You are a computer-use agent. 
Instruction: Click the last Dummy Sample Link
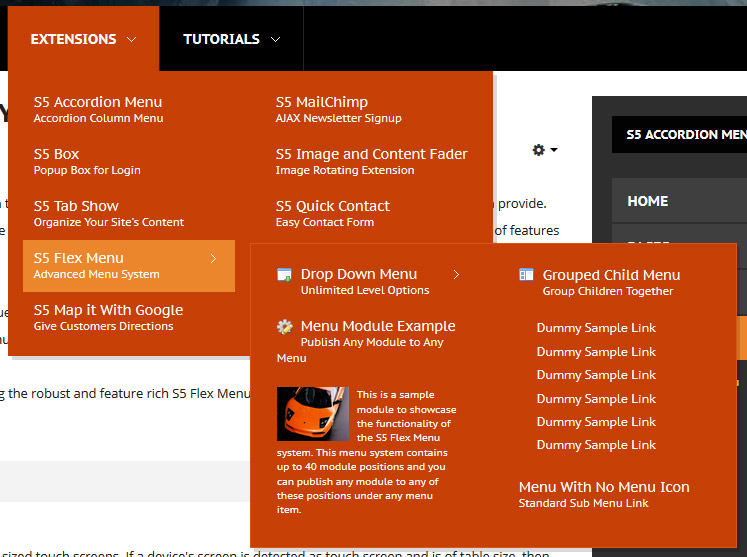tap(596, 445)
